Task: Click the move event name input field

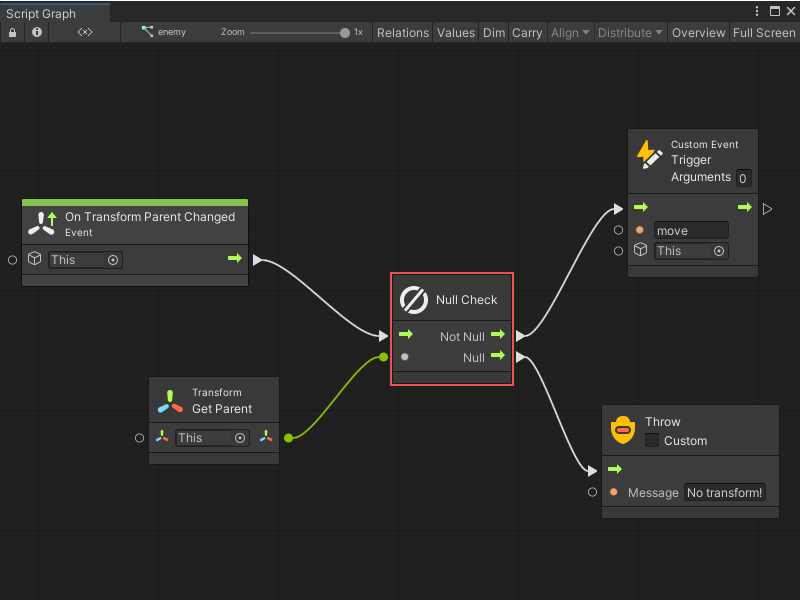Action: pos(691,230)
